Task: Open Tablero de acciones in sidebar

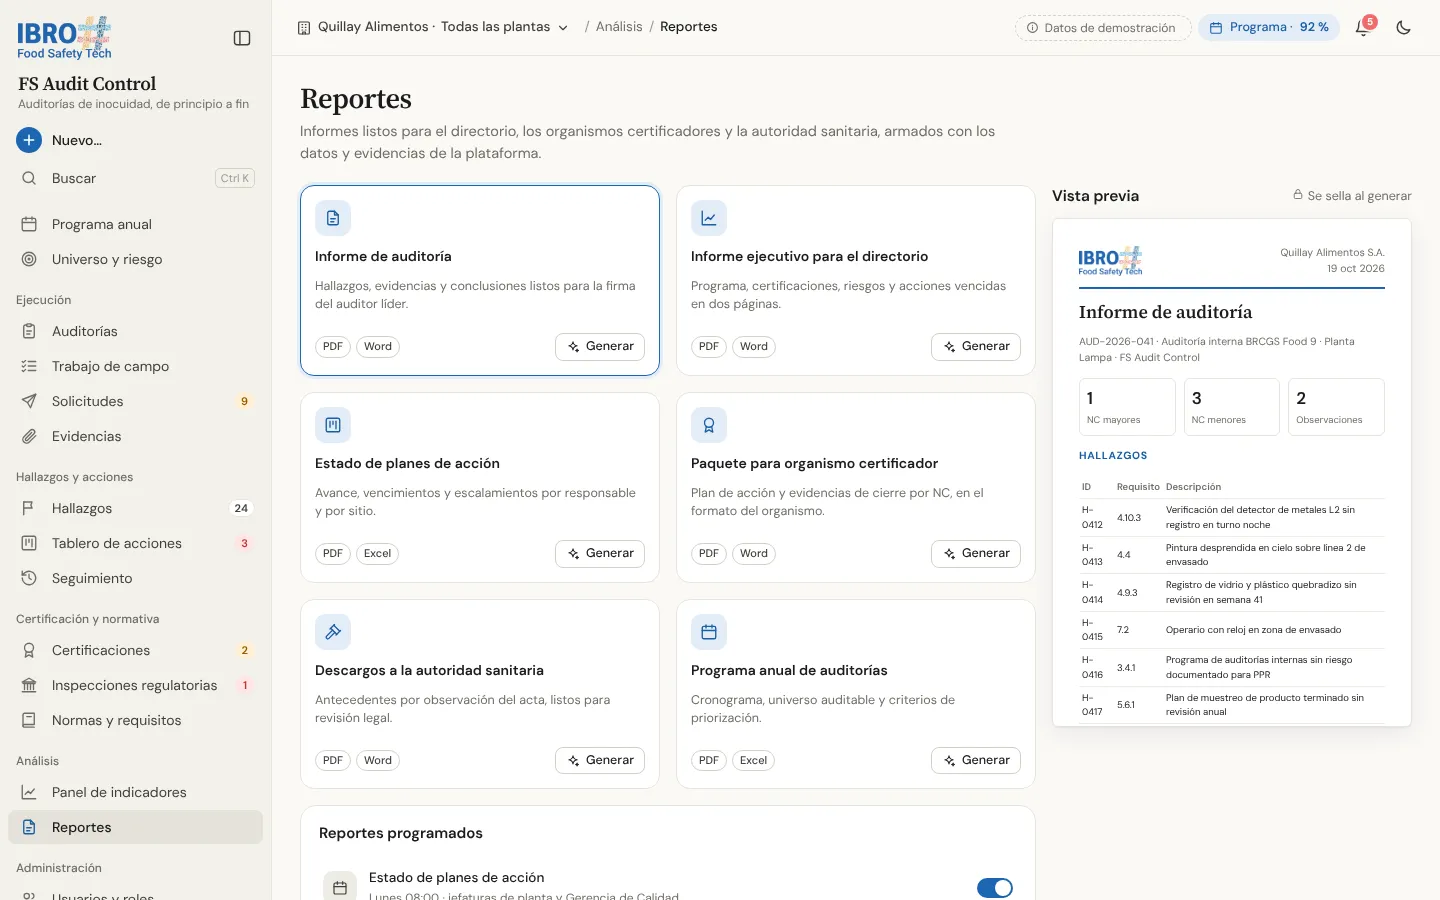Action: click(135, 543)
